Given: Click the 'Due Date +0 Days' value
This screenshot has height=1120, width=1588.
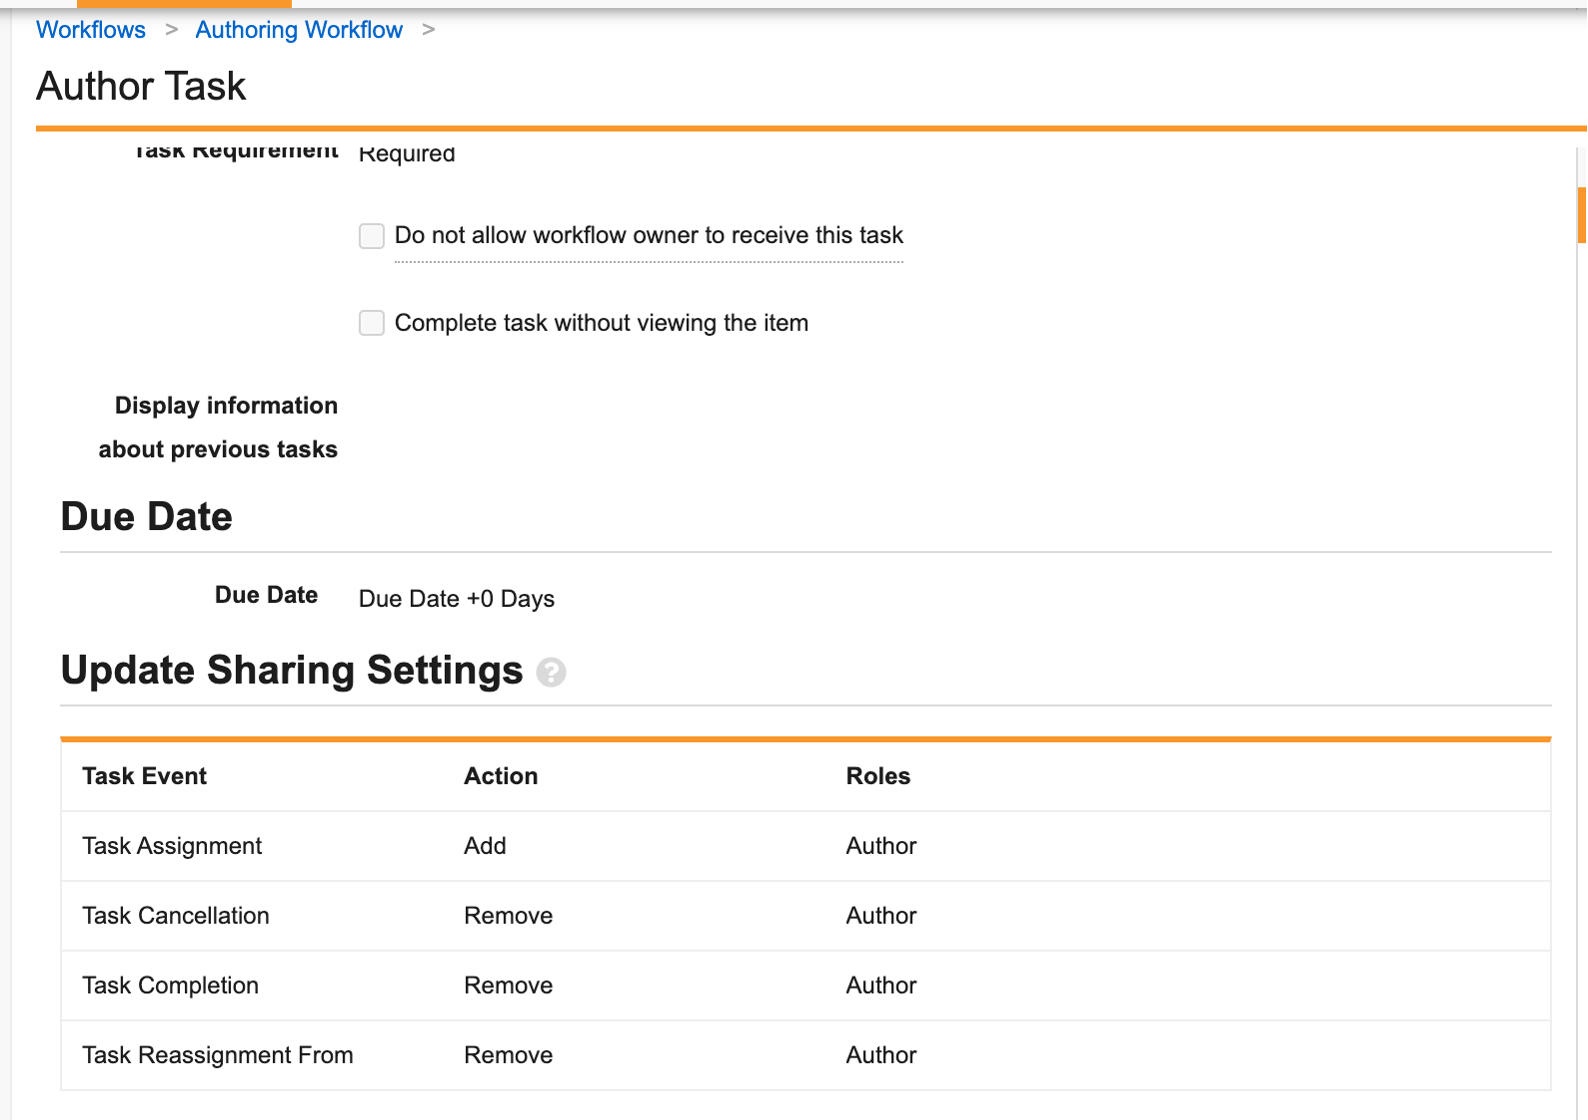Looking at the screenshot, I should tap(456, 599).
